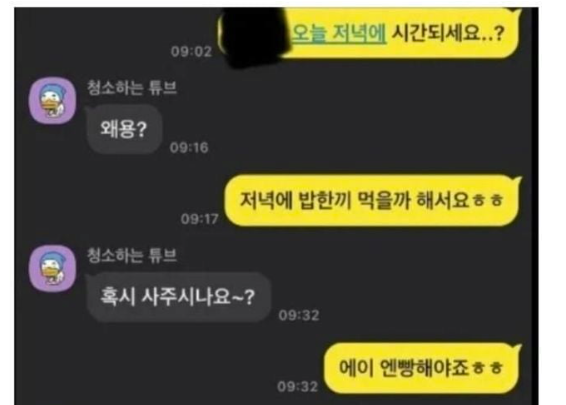Click the 09:17 timestamp
The image size is (566, 405).
pyautogui.click(x=200, y=219)
